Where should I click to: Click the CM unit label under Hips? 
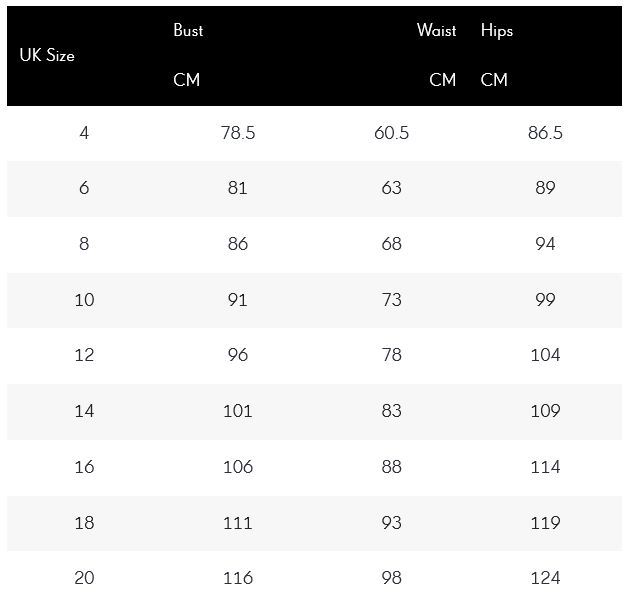(494, 80)
